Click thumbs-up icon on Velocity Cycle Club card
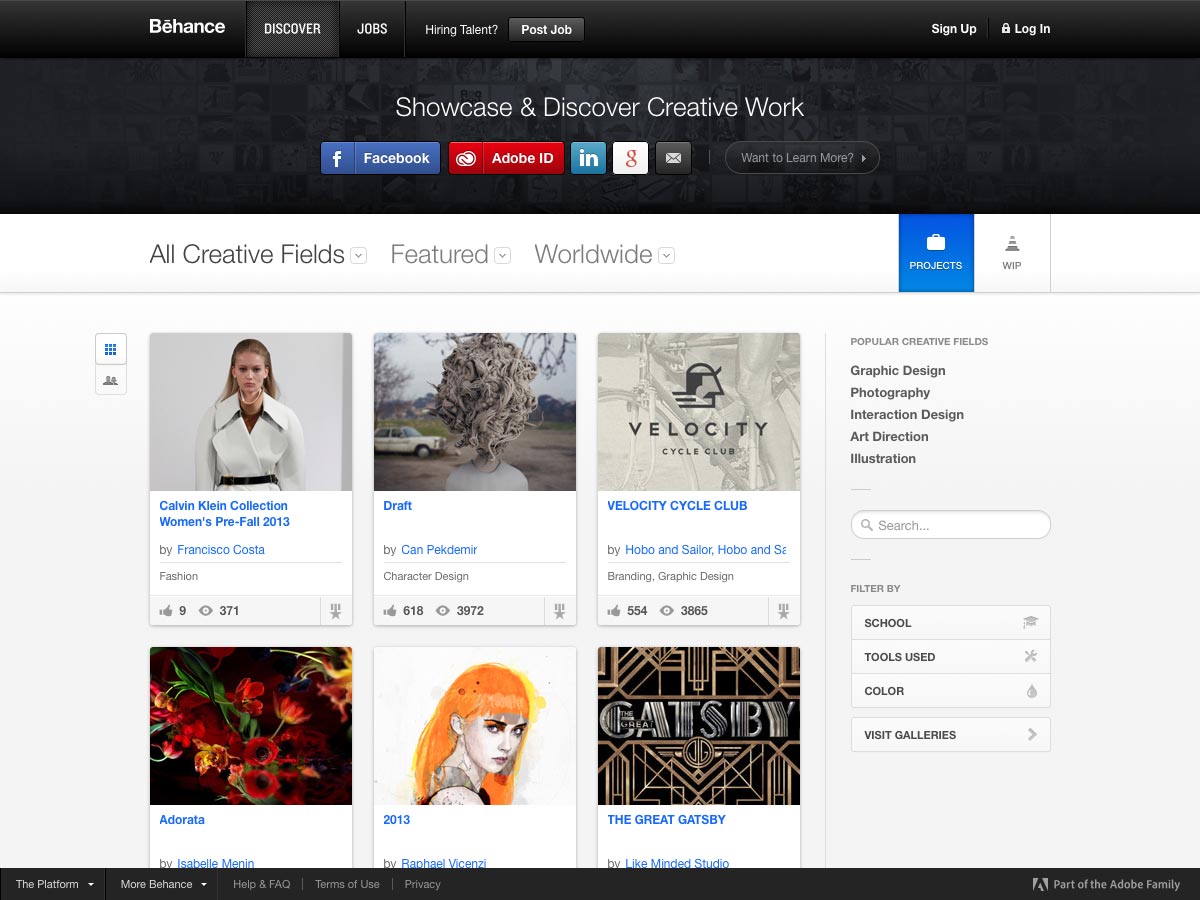The width and height of the screenshot is (1200, 900). 614,610
